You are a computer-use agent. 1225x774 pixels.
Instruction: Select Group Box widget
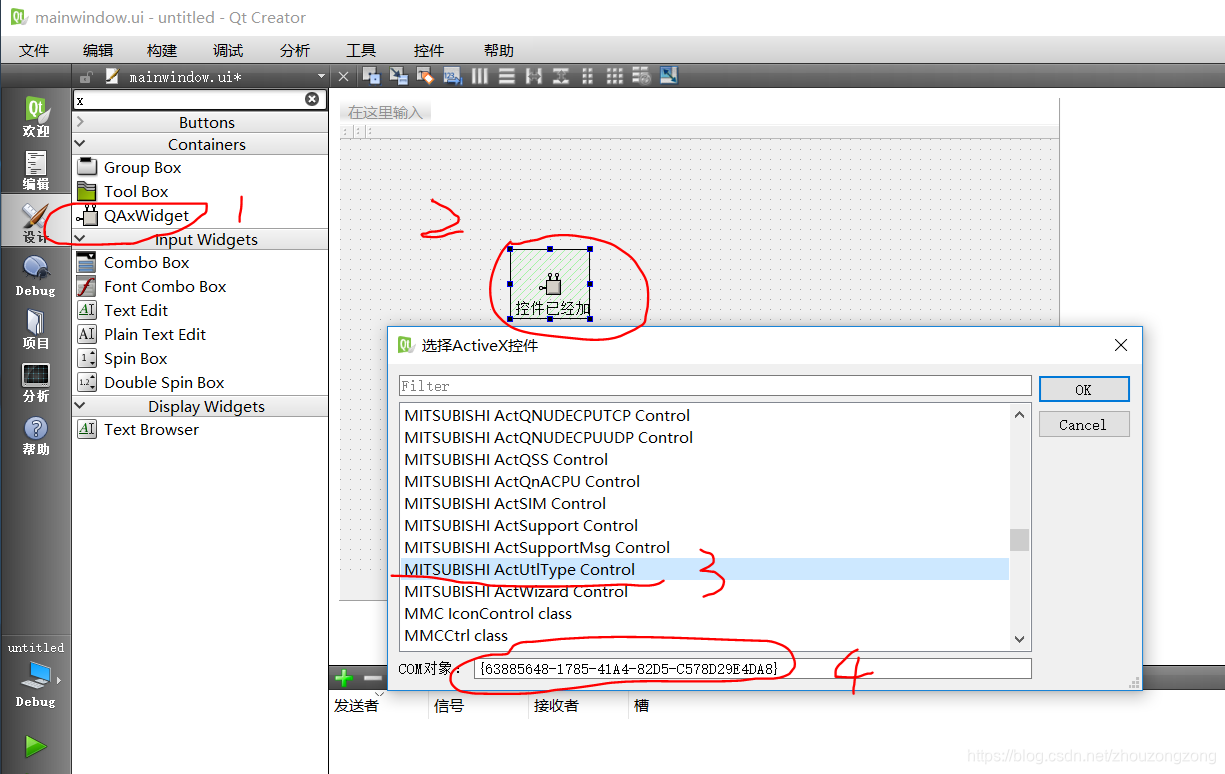pos(142,168)
